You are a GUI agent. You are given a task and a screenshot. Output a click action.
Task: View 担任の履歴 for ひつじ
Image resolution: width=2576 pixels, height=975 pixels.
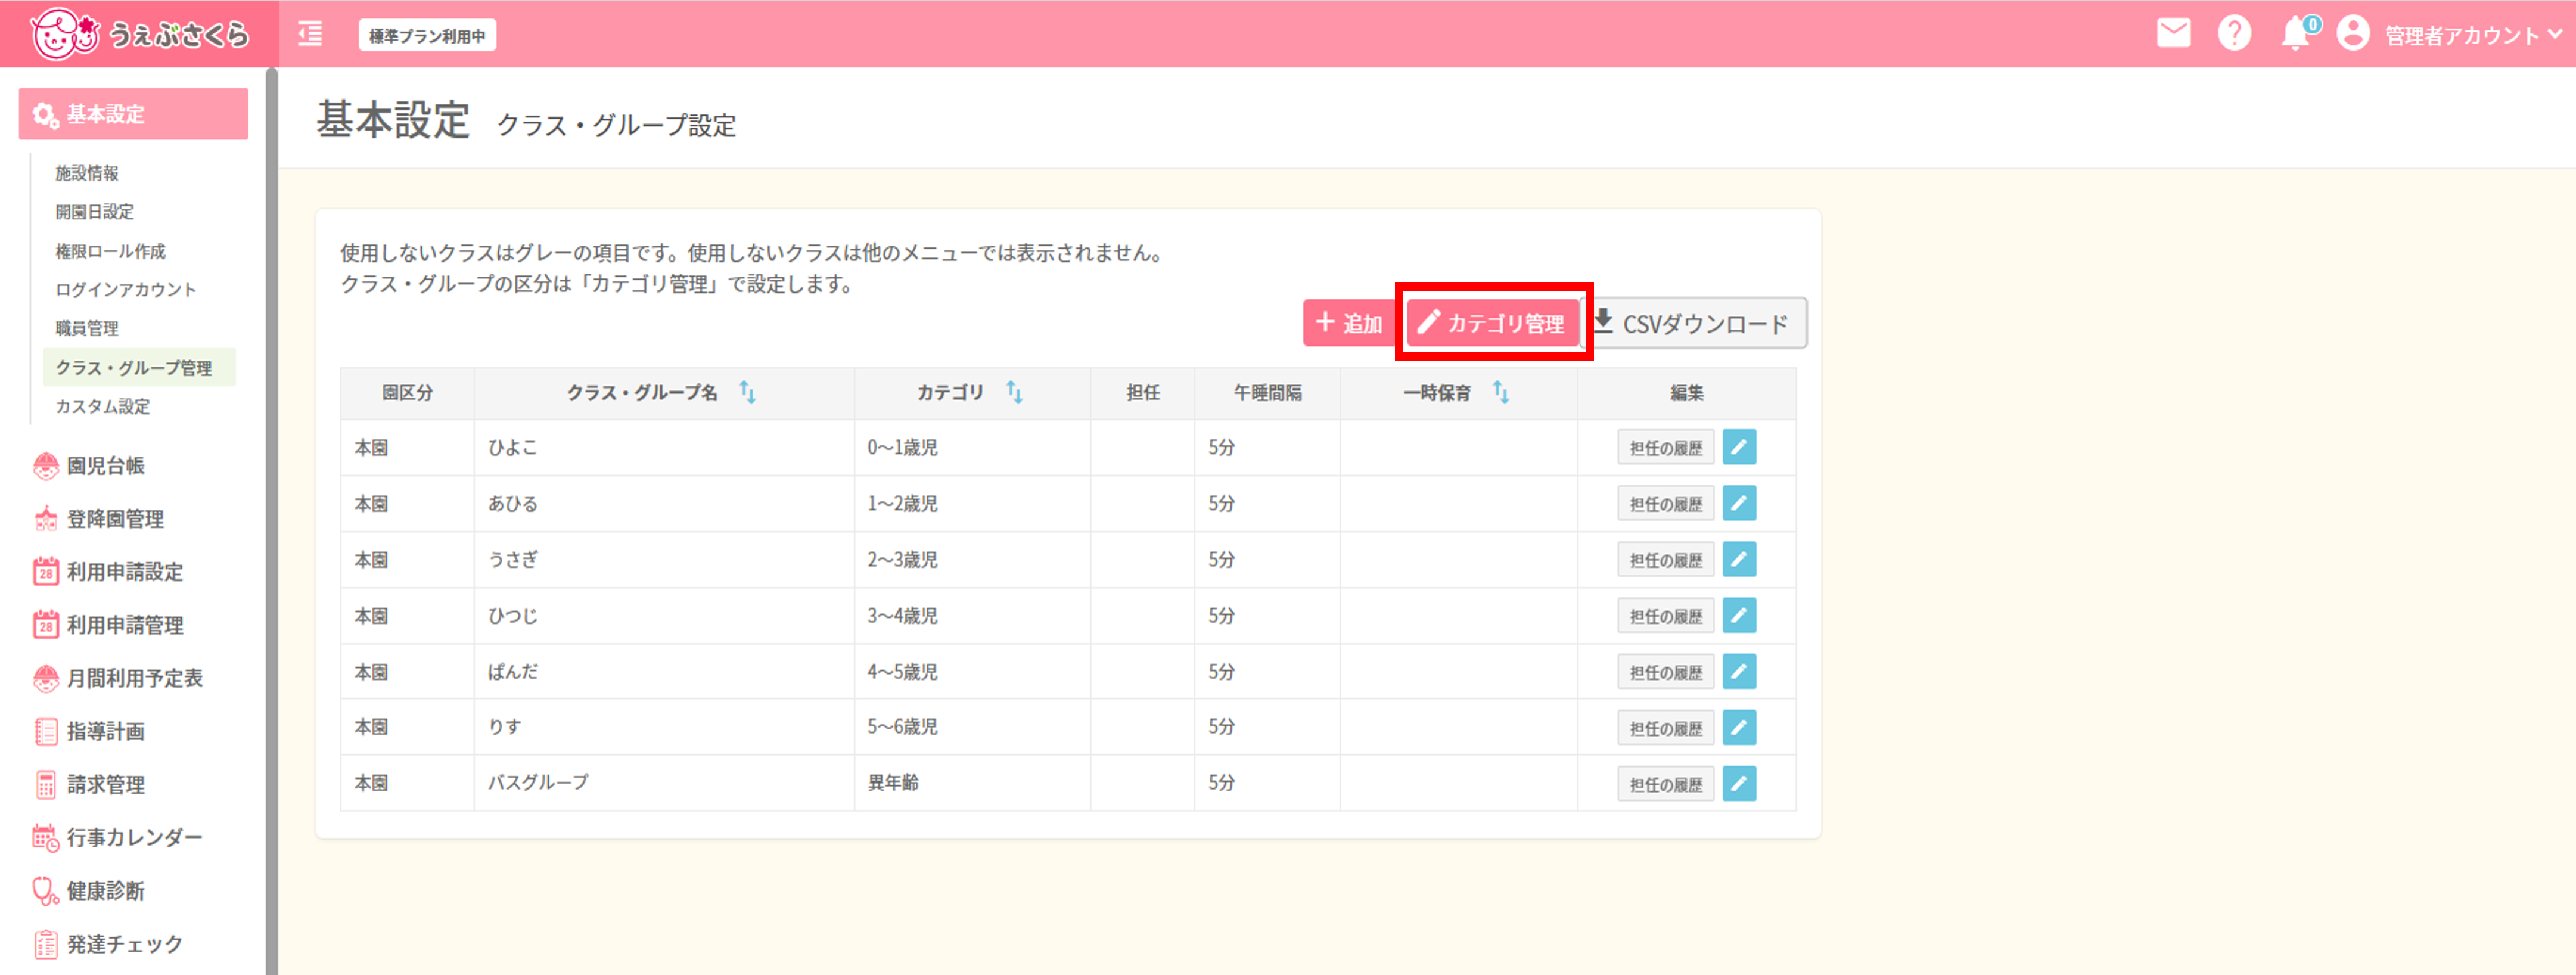click(1665, 616)
